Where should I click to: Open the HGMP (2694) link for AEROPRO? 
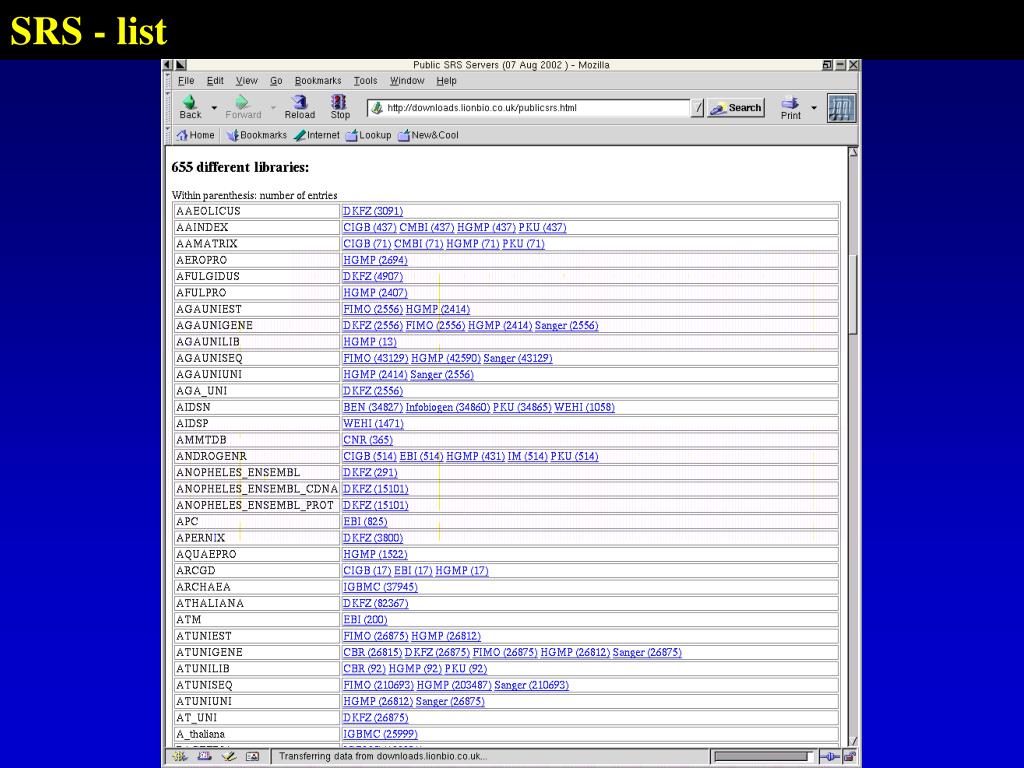(x=375, y=260)
